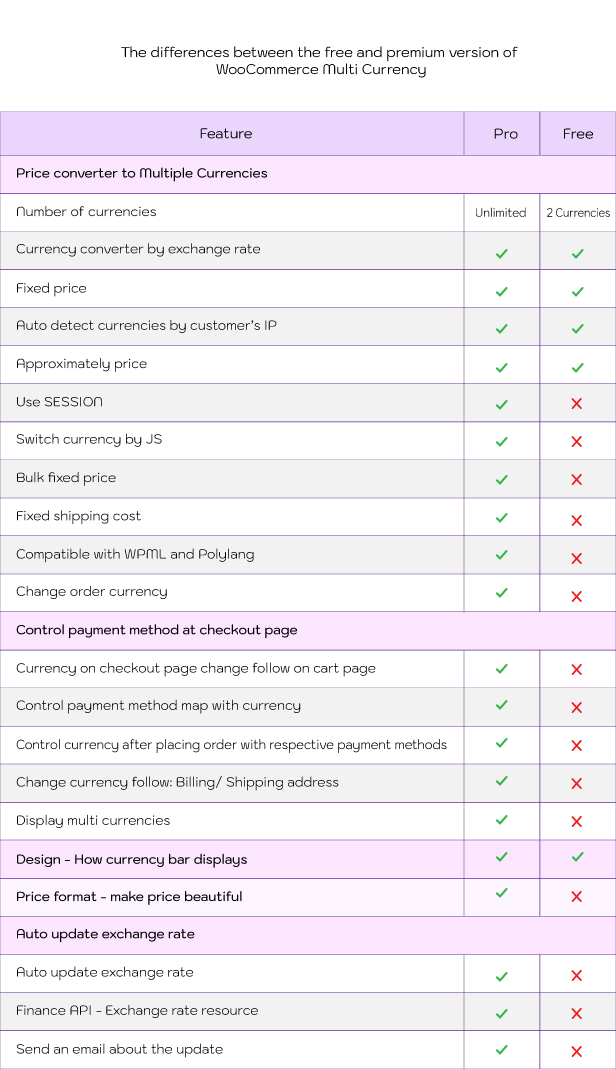Click the Control payment method at checkout section
This screenshot has height=1069, width=616.
coord(308,630)
